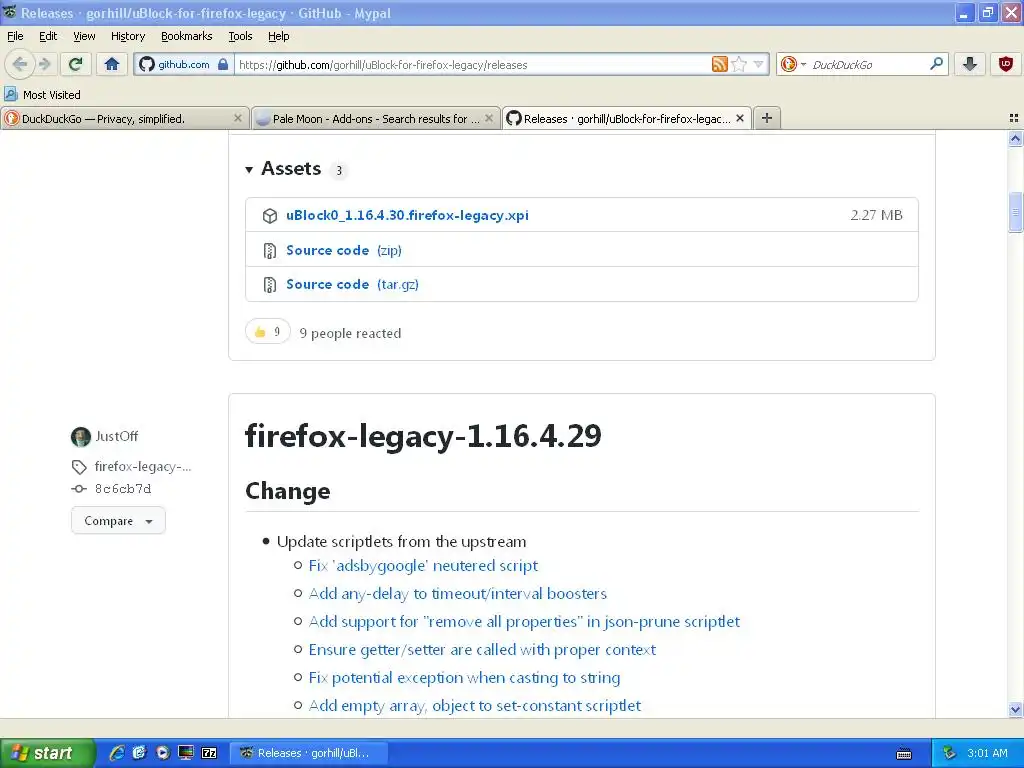Image resolution: width=1024 pixels, height=768 pixels.
Task: Launch Internet Explorer from quick launch
Action: point(117,753)
